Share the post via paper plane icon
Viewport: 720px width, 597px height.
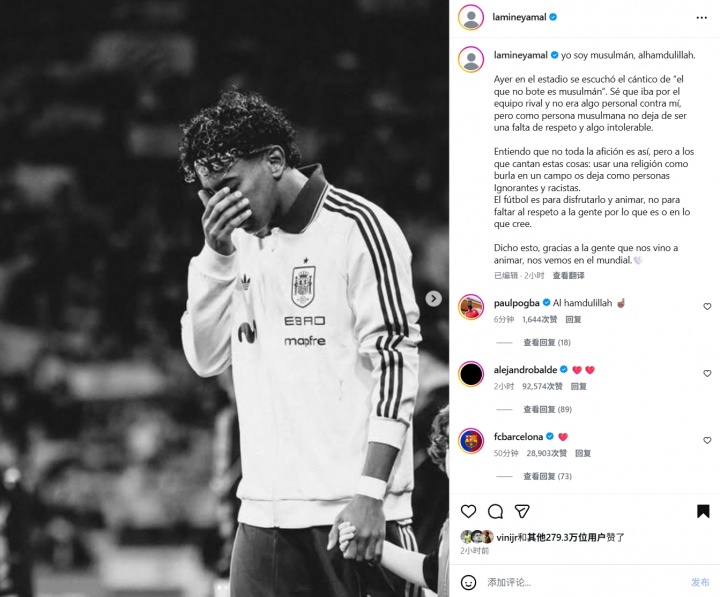522,511
